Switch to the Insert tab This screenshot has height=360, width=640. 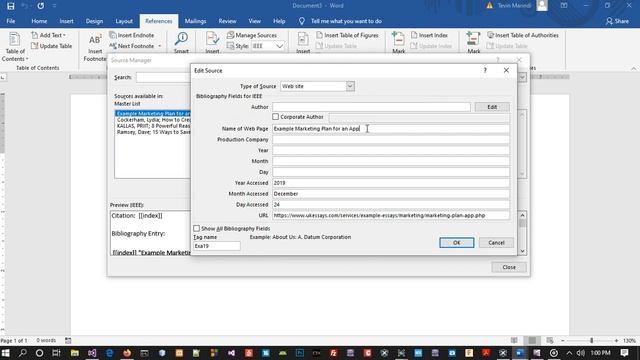pyautogui.click(x=67, y=21)
